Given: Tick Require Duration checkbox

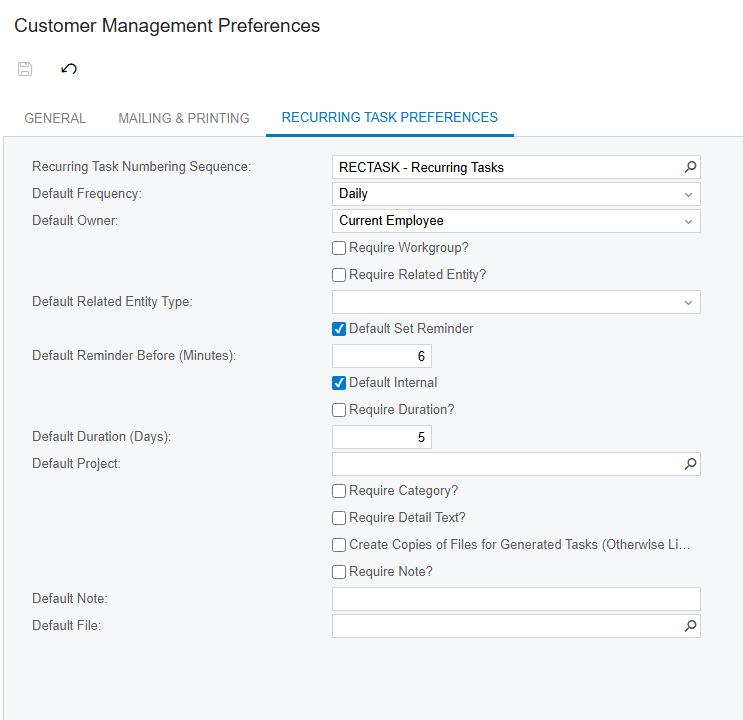Looking at the screenshot, I should coord(339,410).
